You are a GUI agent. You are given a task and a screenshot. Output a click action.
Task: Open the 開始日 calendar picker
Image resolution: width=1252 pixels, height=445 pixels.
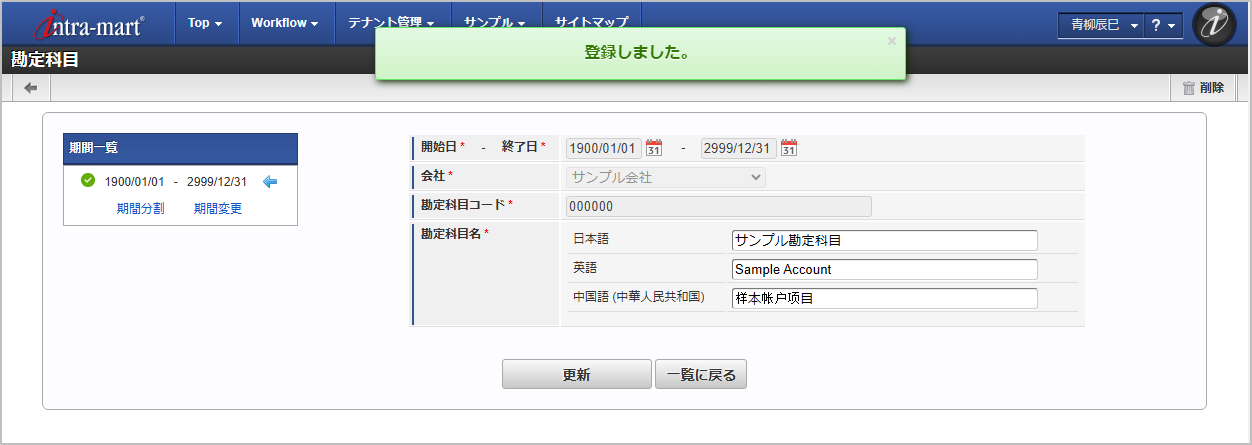654,148
